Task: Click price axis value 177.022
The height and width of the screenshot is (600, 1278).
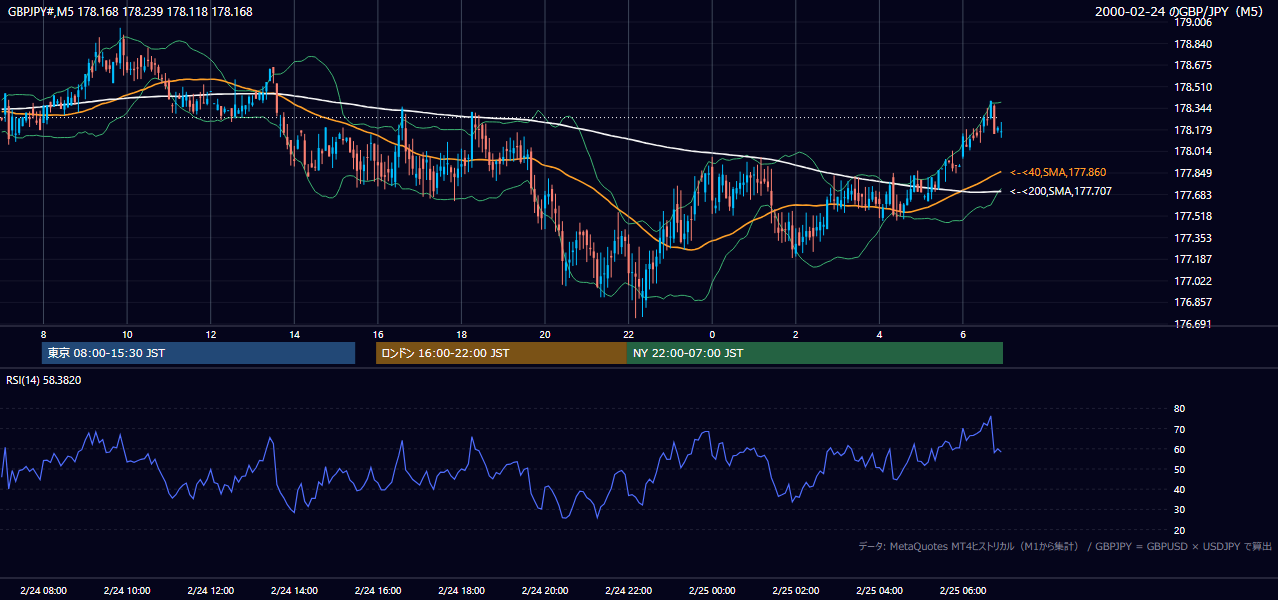Action: pos(1193,281)
